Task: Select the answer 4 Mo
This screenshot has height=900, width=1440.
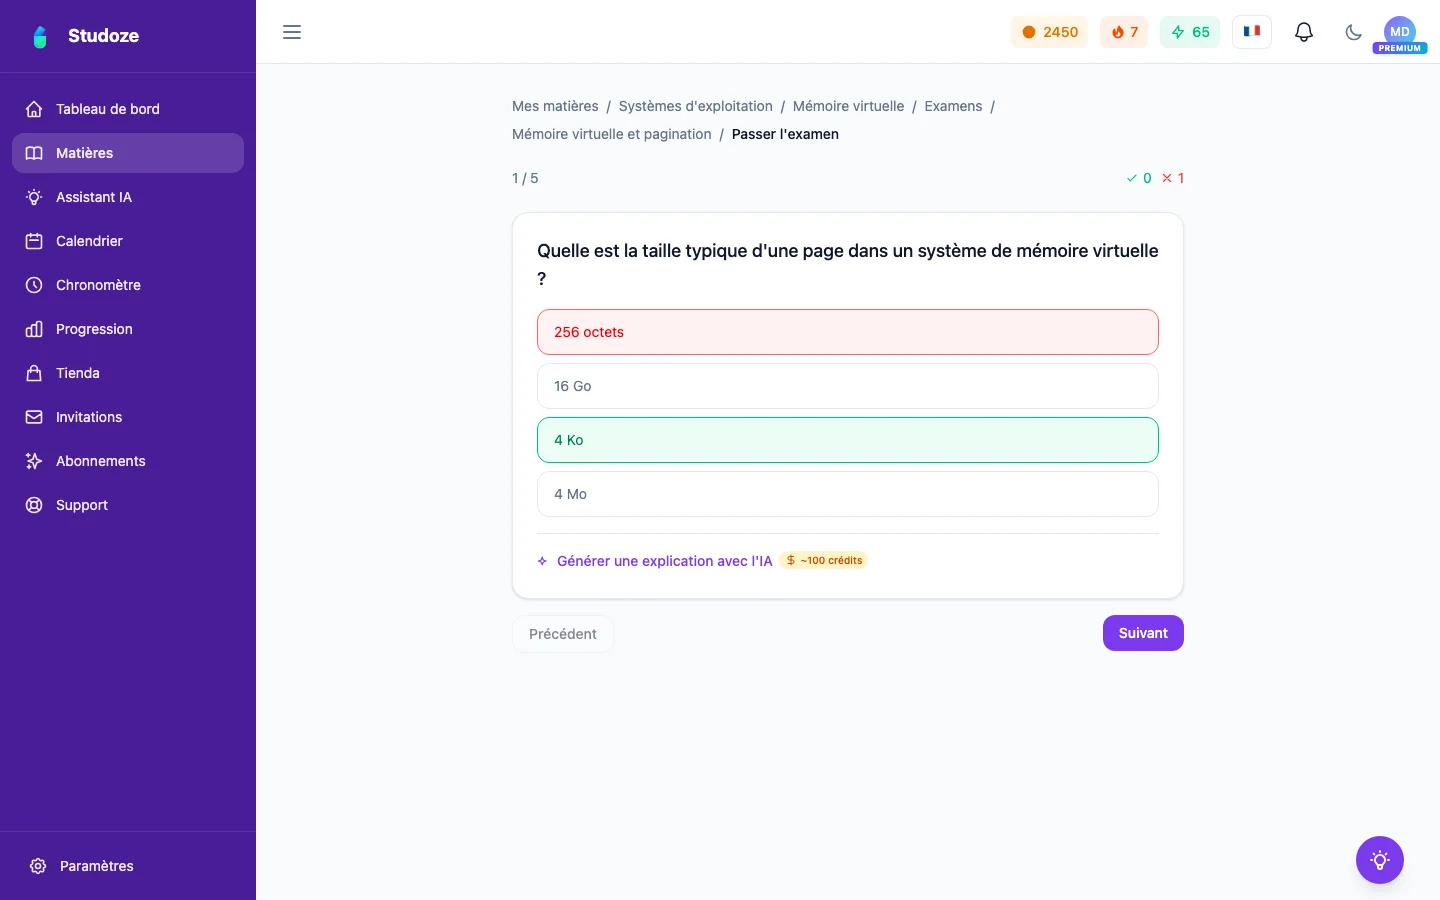Action: click(848, 494)
